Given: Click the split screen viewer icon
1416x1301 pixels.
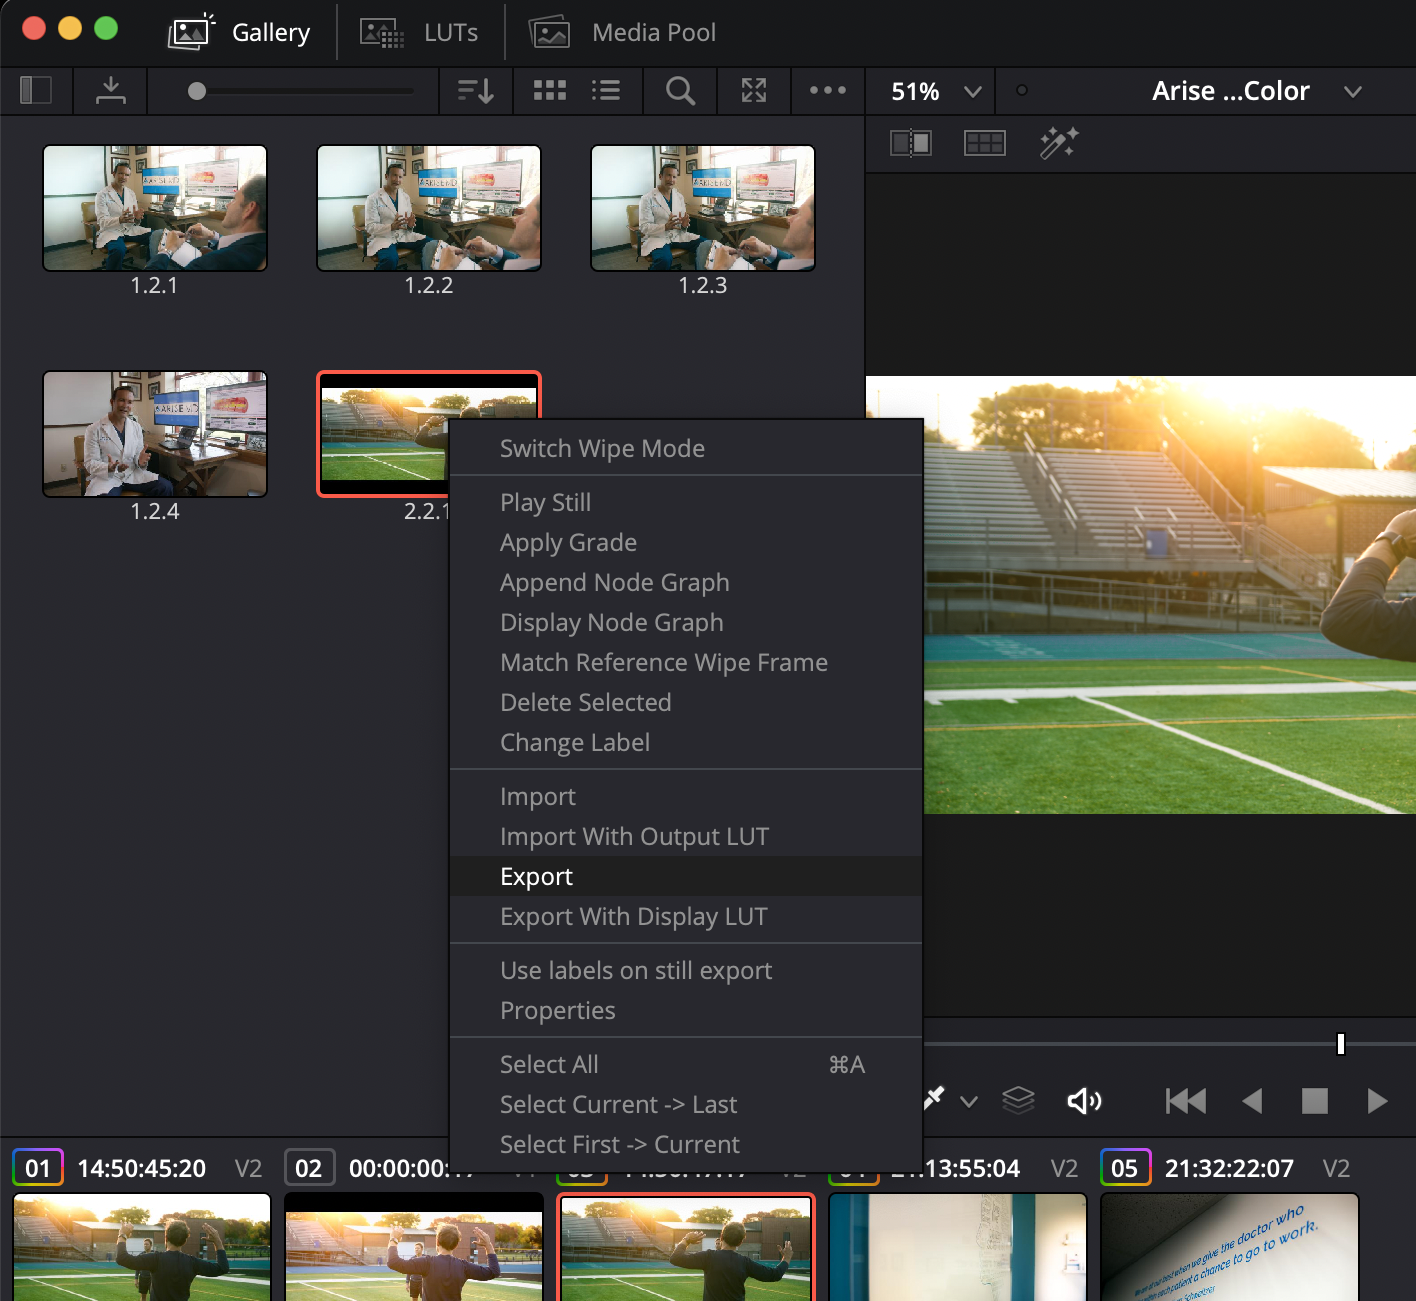Looking at the screenshot, I should pos(910,142).
